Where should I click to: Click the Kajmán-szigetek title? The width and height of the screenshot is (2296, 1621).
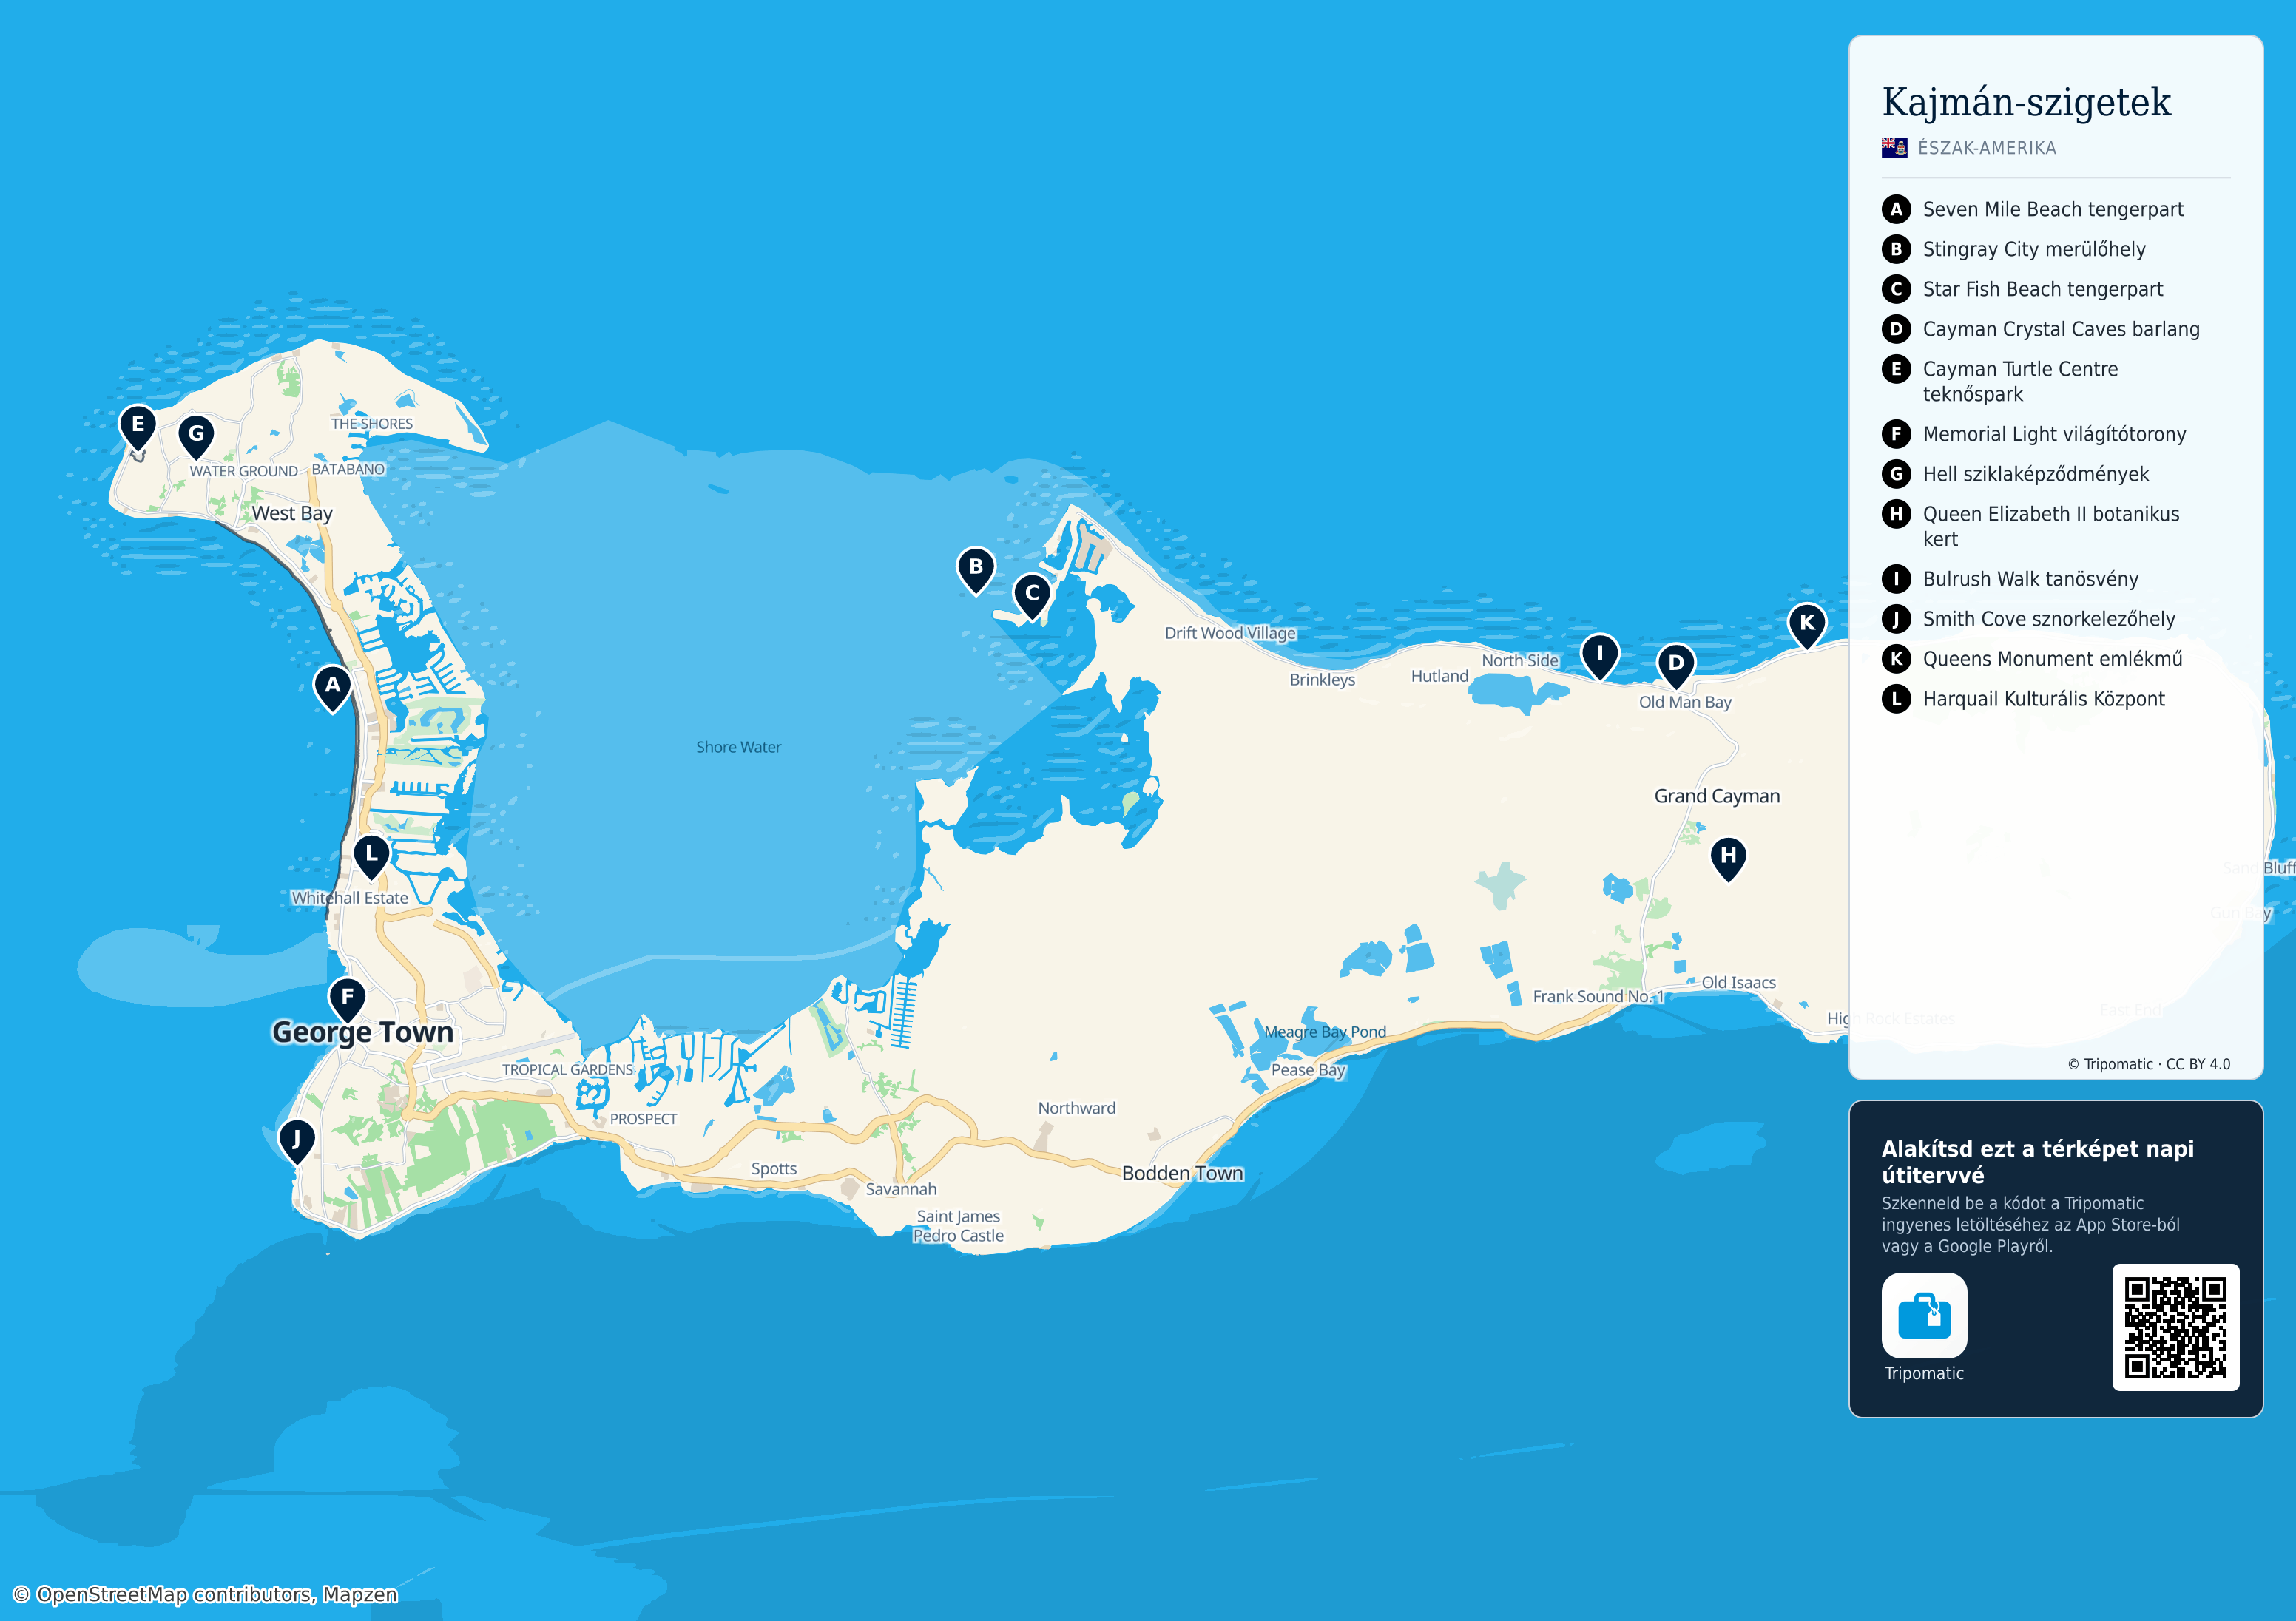pyautogui.click(x=2026, y=102)
